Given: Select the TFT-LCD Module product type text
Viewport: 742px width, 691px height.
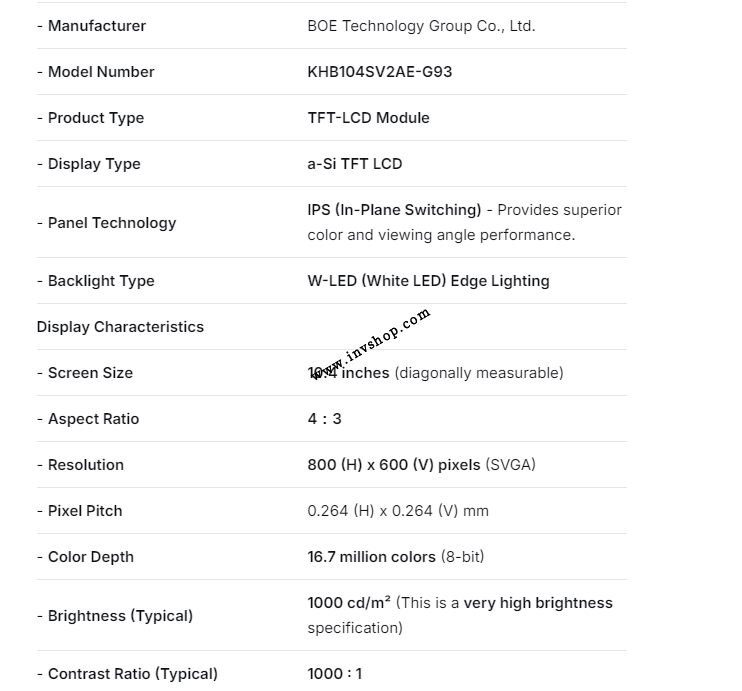Looking at the screenshot, I should tap(368, 118).
